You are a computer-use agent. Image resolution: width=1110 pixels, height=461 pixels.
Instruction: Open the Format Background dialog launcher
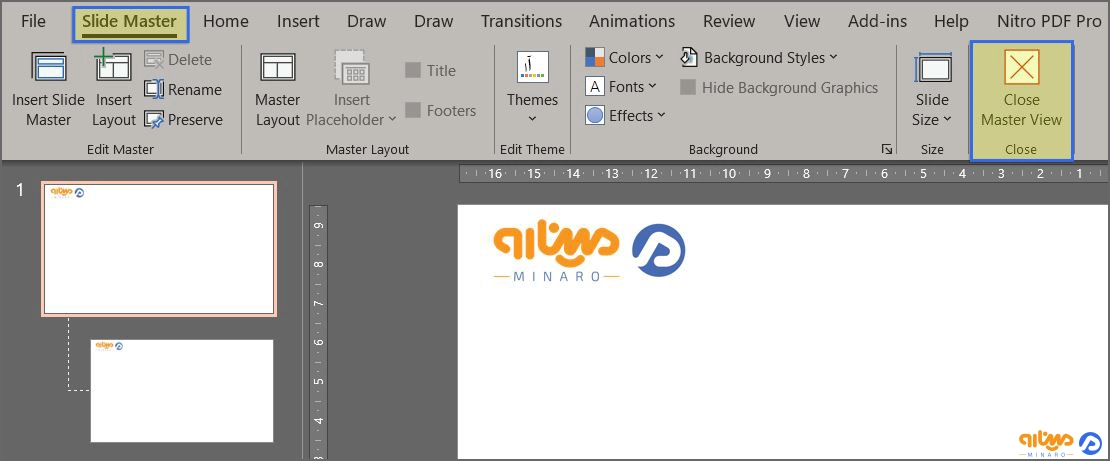pyautogui.click(x=886, y=149)
